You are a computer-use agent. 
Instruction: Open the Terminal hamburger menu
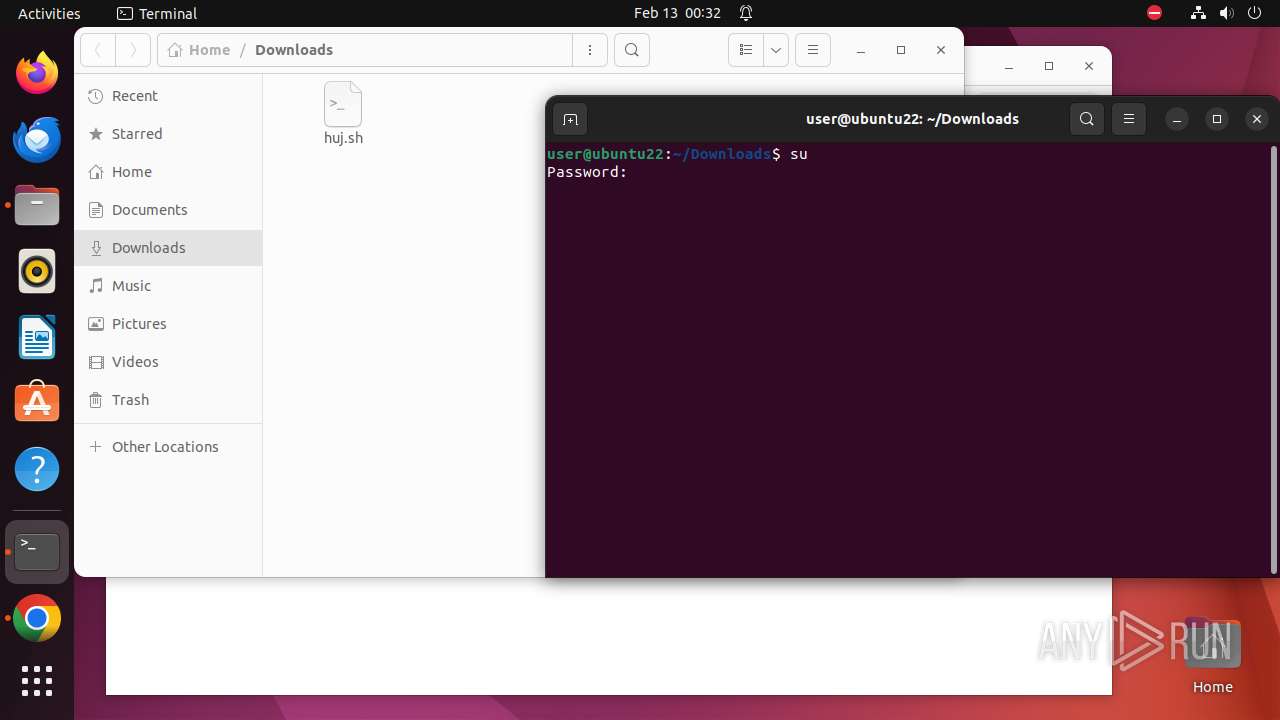(x=1129, y=119)
